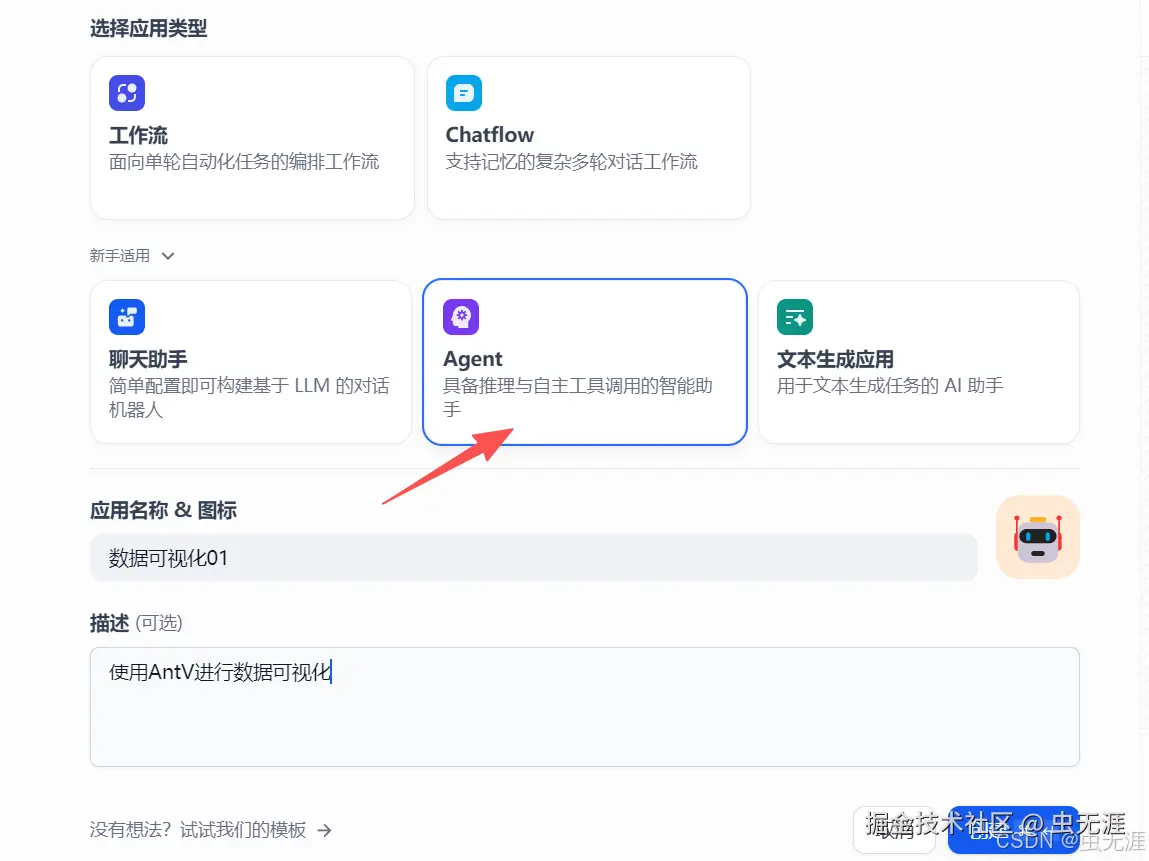The height and width of the screenshot is (861, 1149).
Task: Click the 工作流 card title text
Action: point(137,135)
